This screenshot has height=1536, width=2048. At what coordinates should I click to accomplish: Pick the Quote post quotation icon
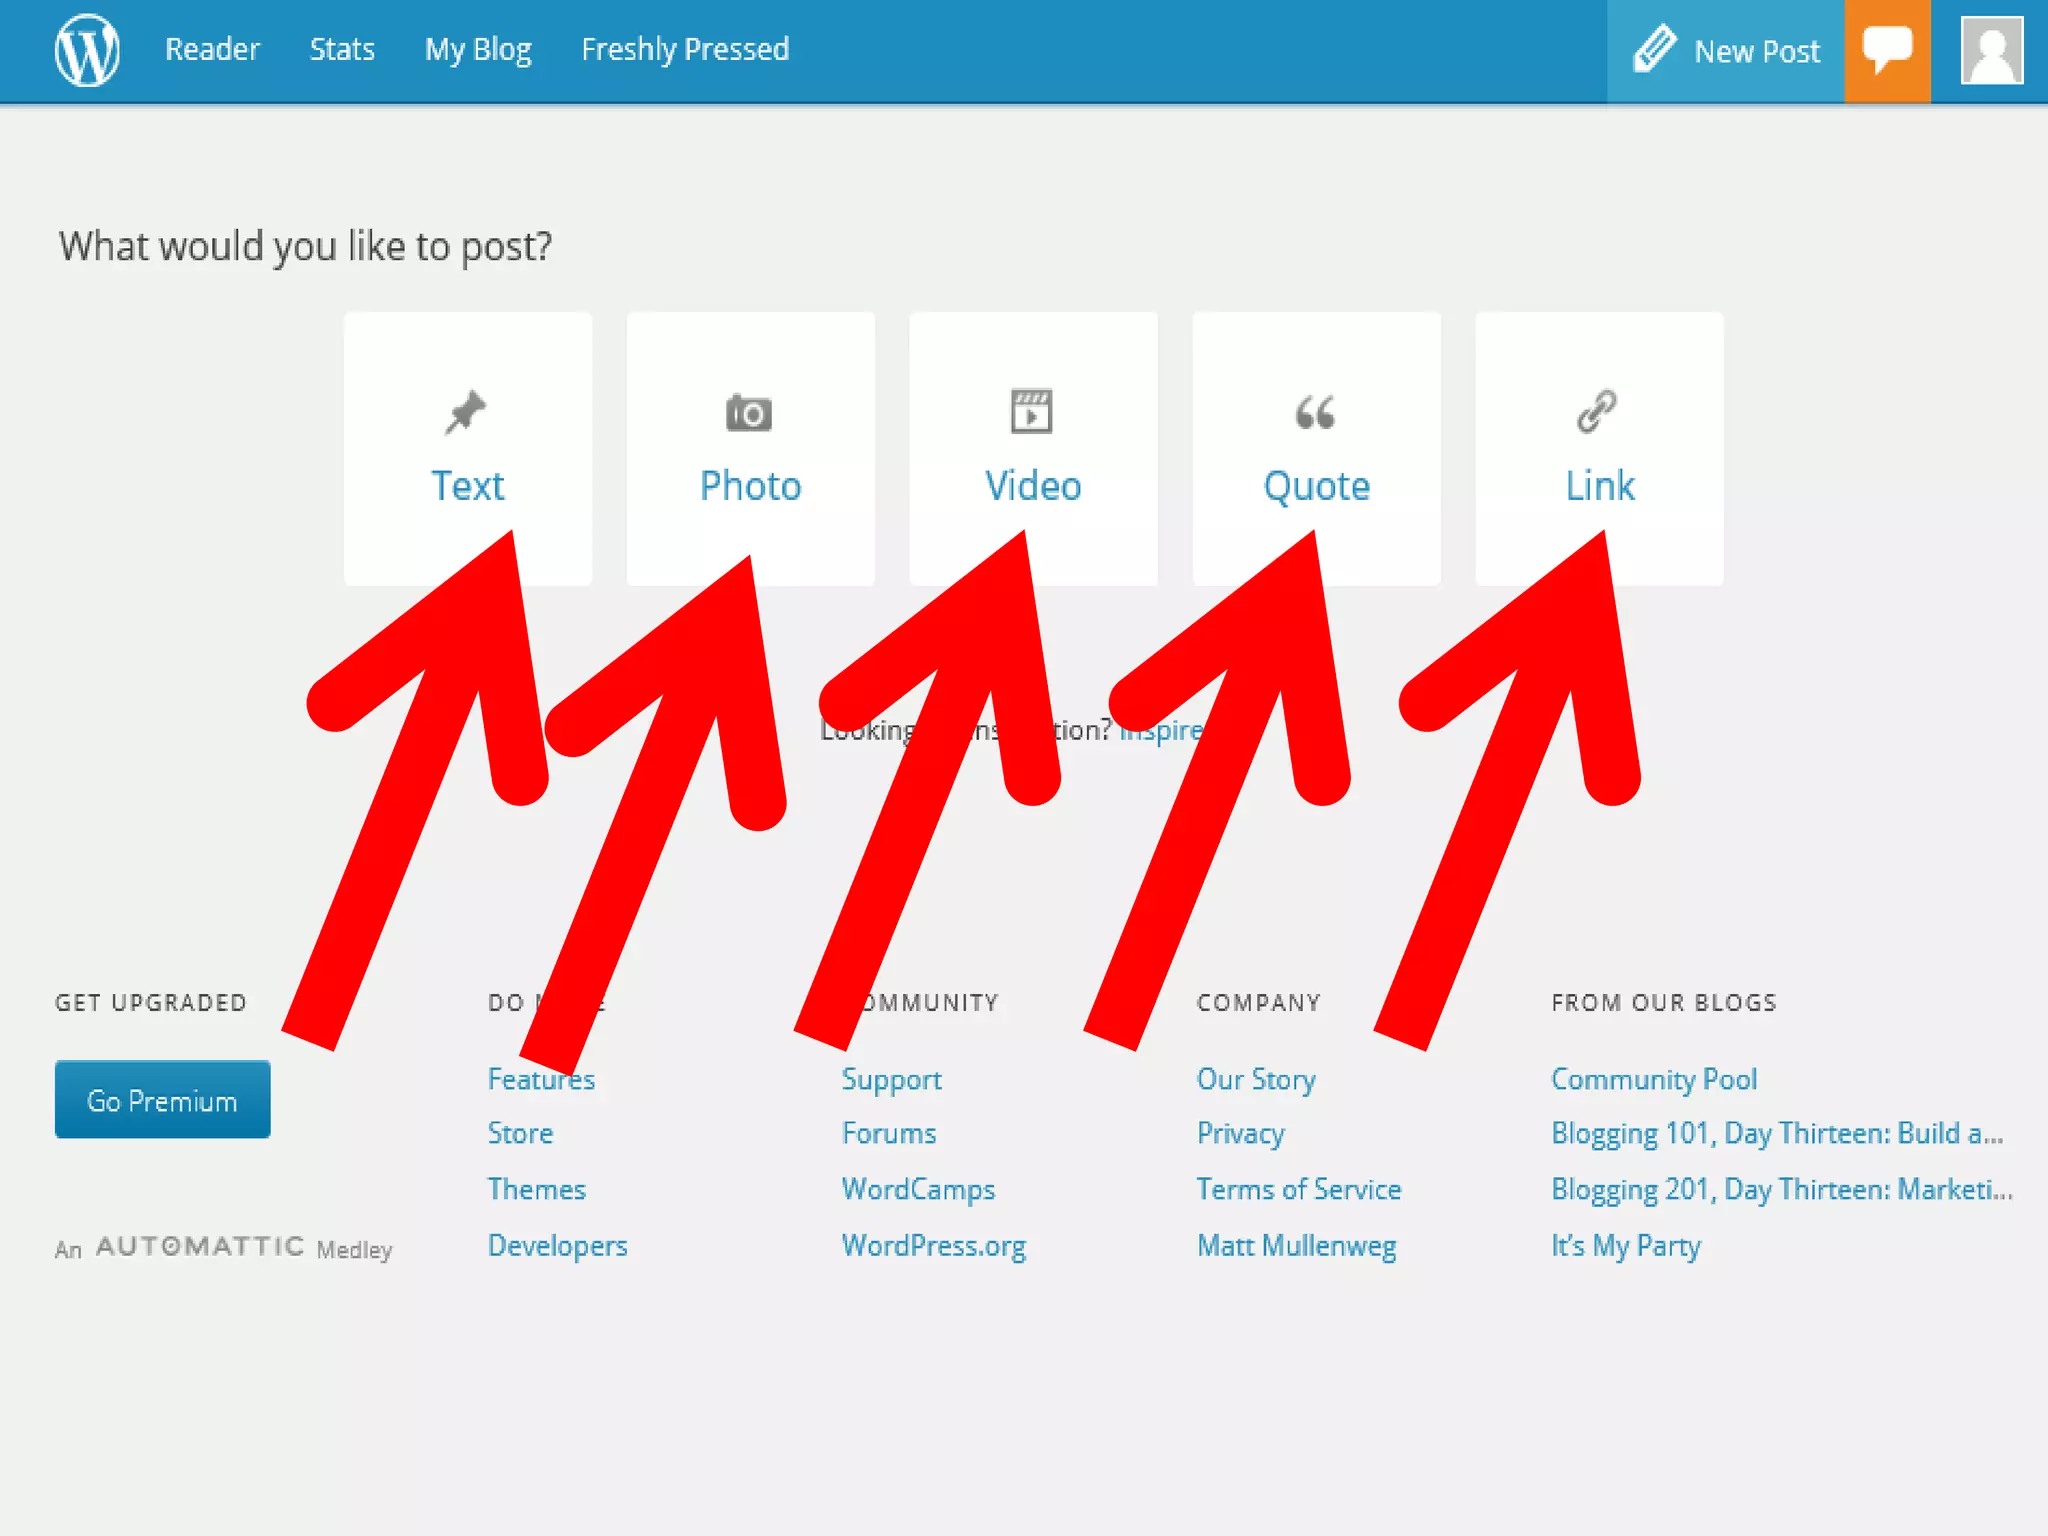pos(1315,412)
